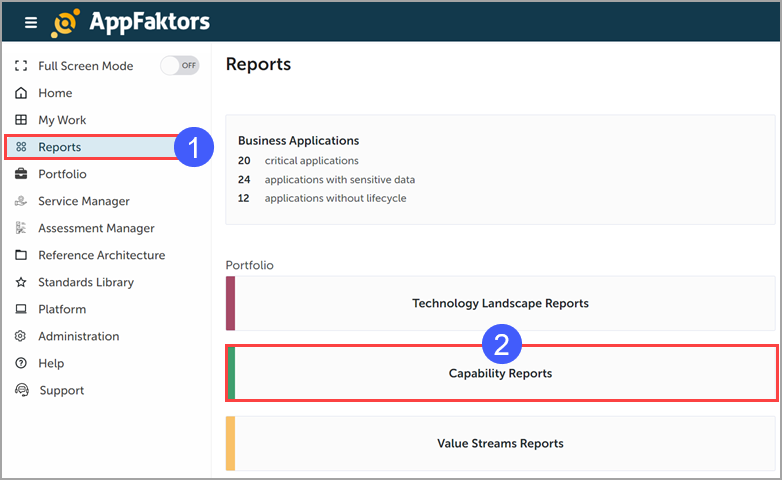Open the Reports menu item
The height and width of the screenshot is (480, 782).
pyautogui.click(x=60, y=147)
